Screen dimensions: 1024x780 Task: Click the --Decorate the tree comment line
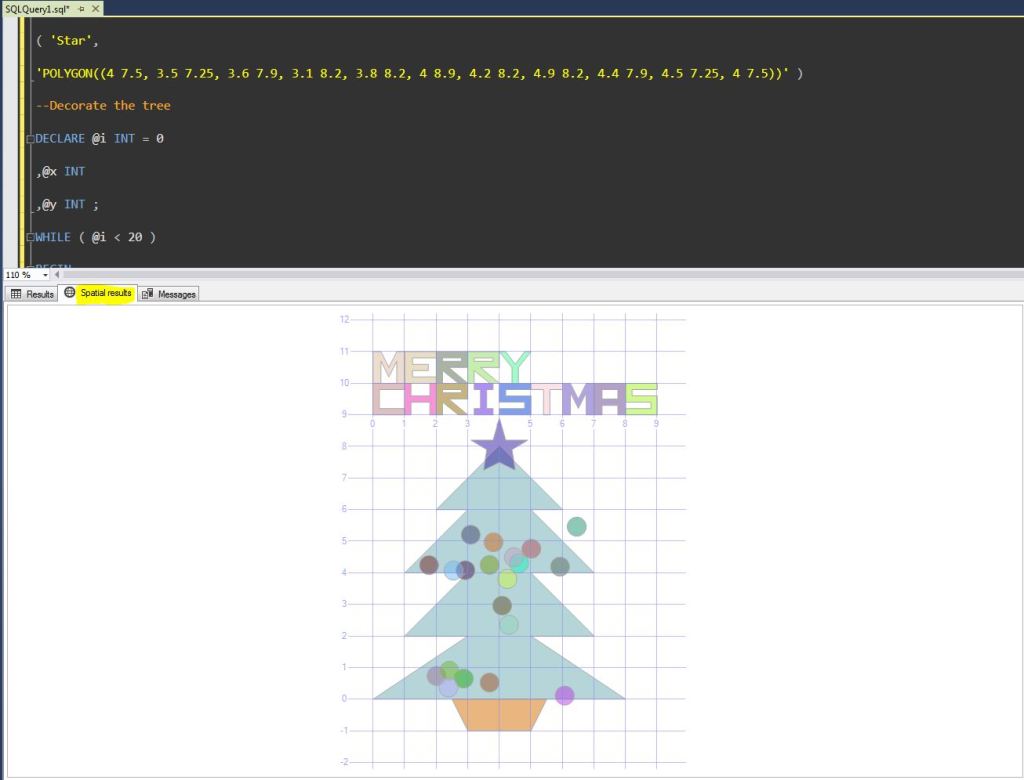pyautogui.click(x=103, y=106)
